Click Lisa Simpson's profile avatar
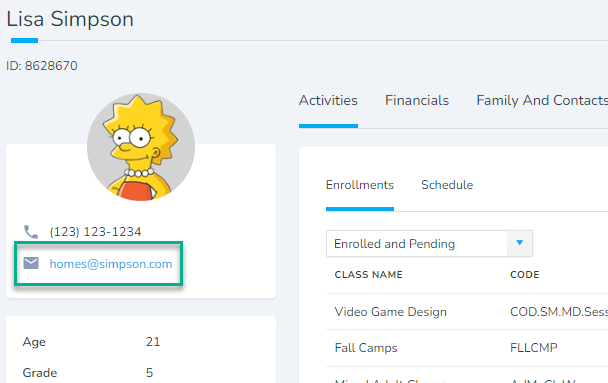The image size is (608, 383). pyautogui.click(x=141, y=147)
